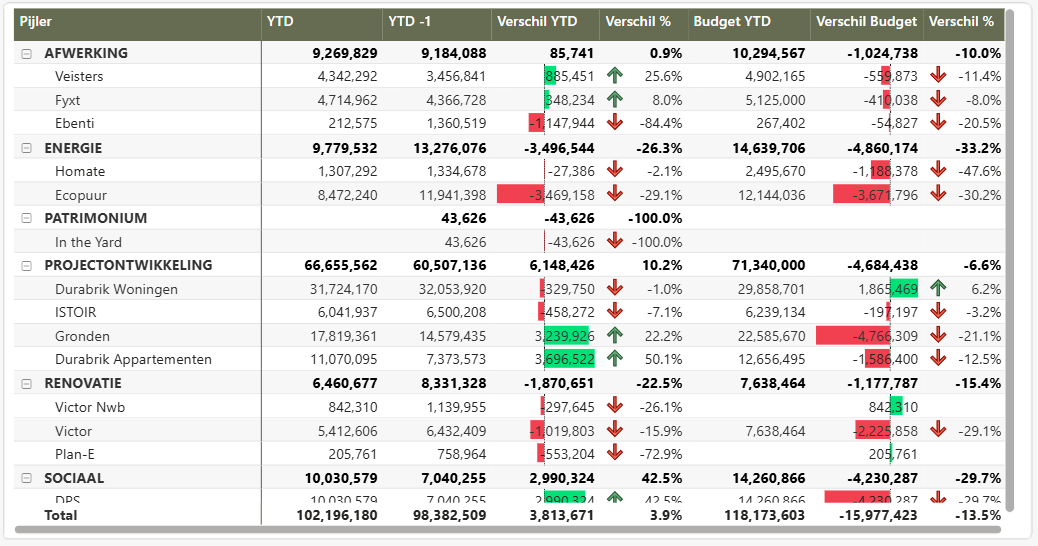Select the Plan-E row label
The width and height of the screenshot is (1038, 546).
74,455
